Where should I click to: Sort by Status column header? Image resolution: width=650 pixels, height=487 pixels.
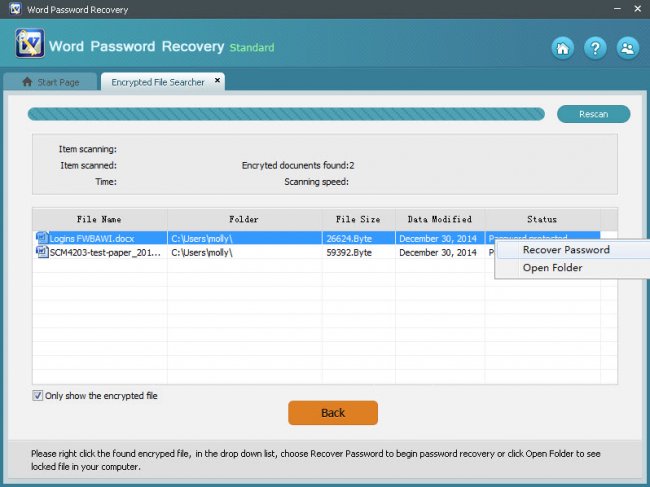click(542, 219)
